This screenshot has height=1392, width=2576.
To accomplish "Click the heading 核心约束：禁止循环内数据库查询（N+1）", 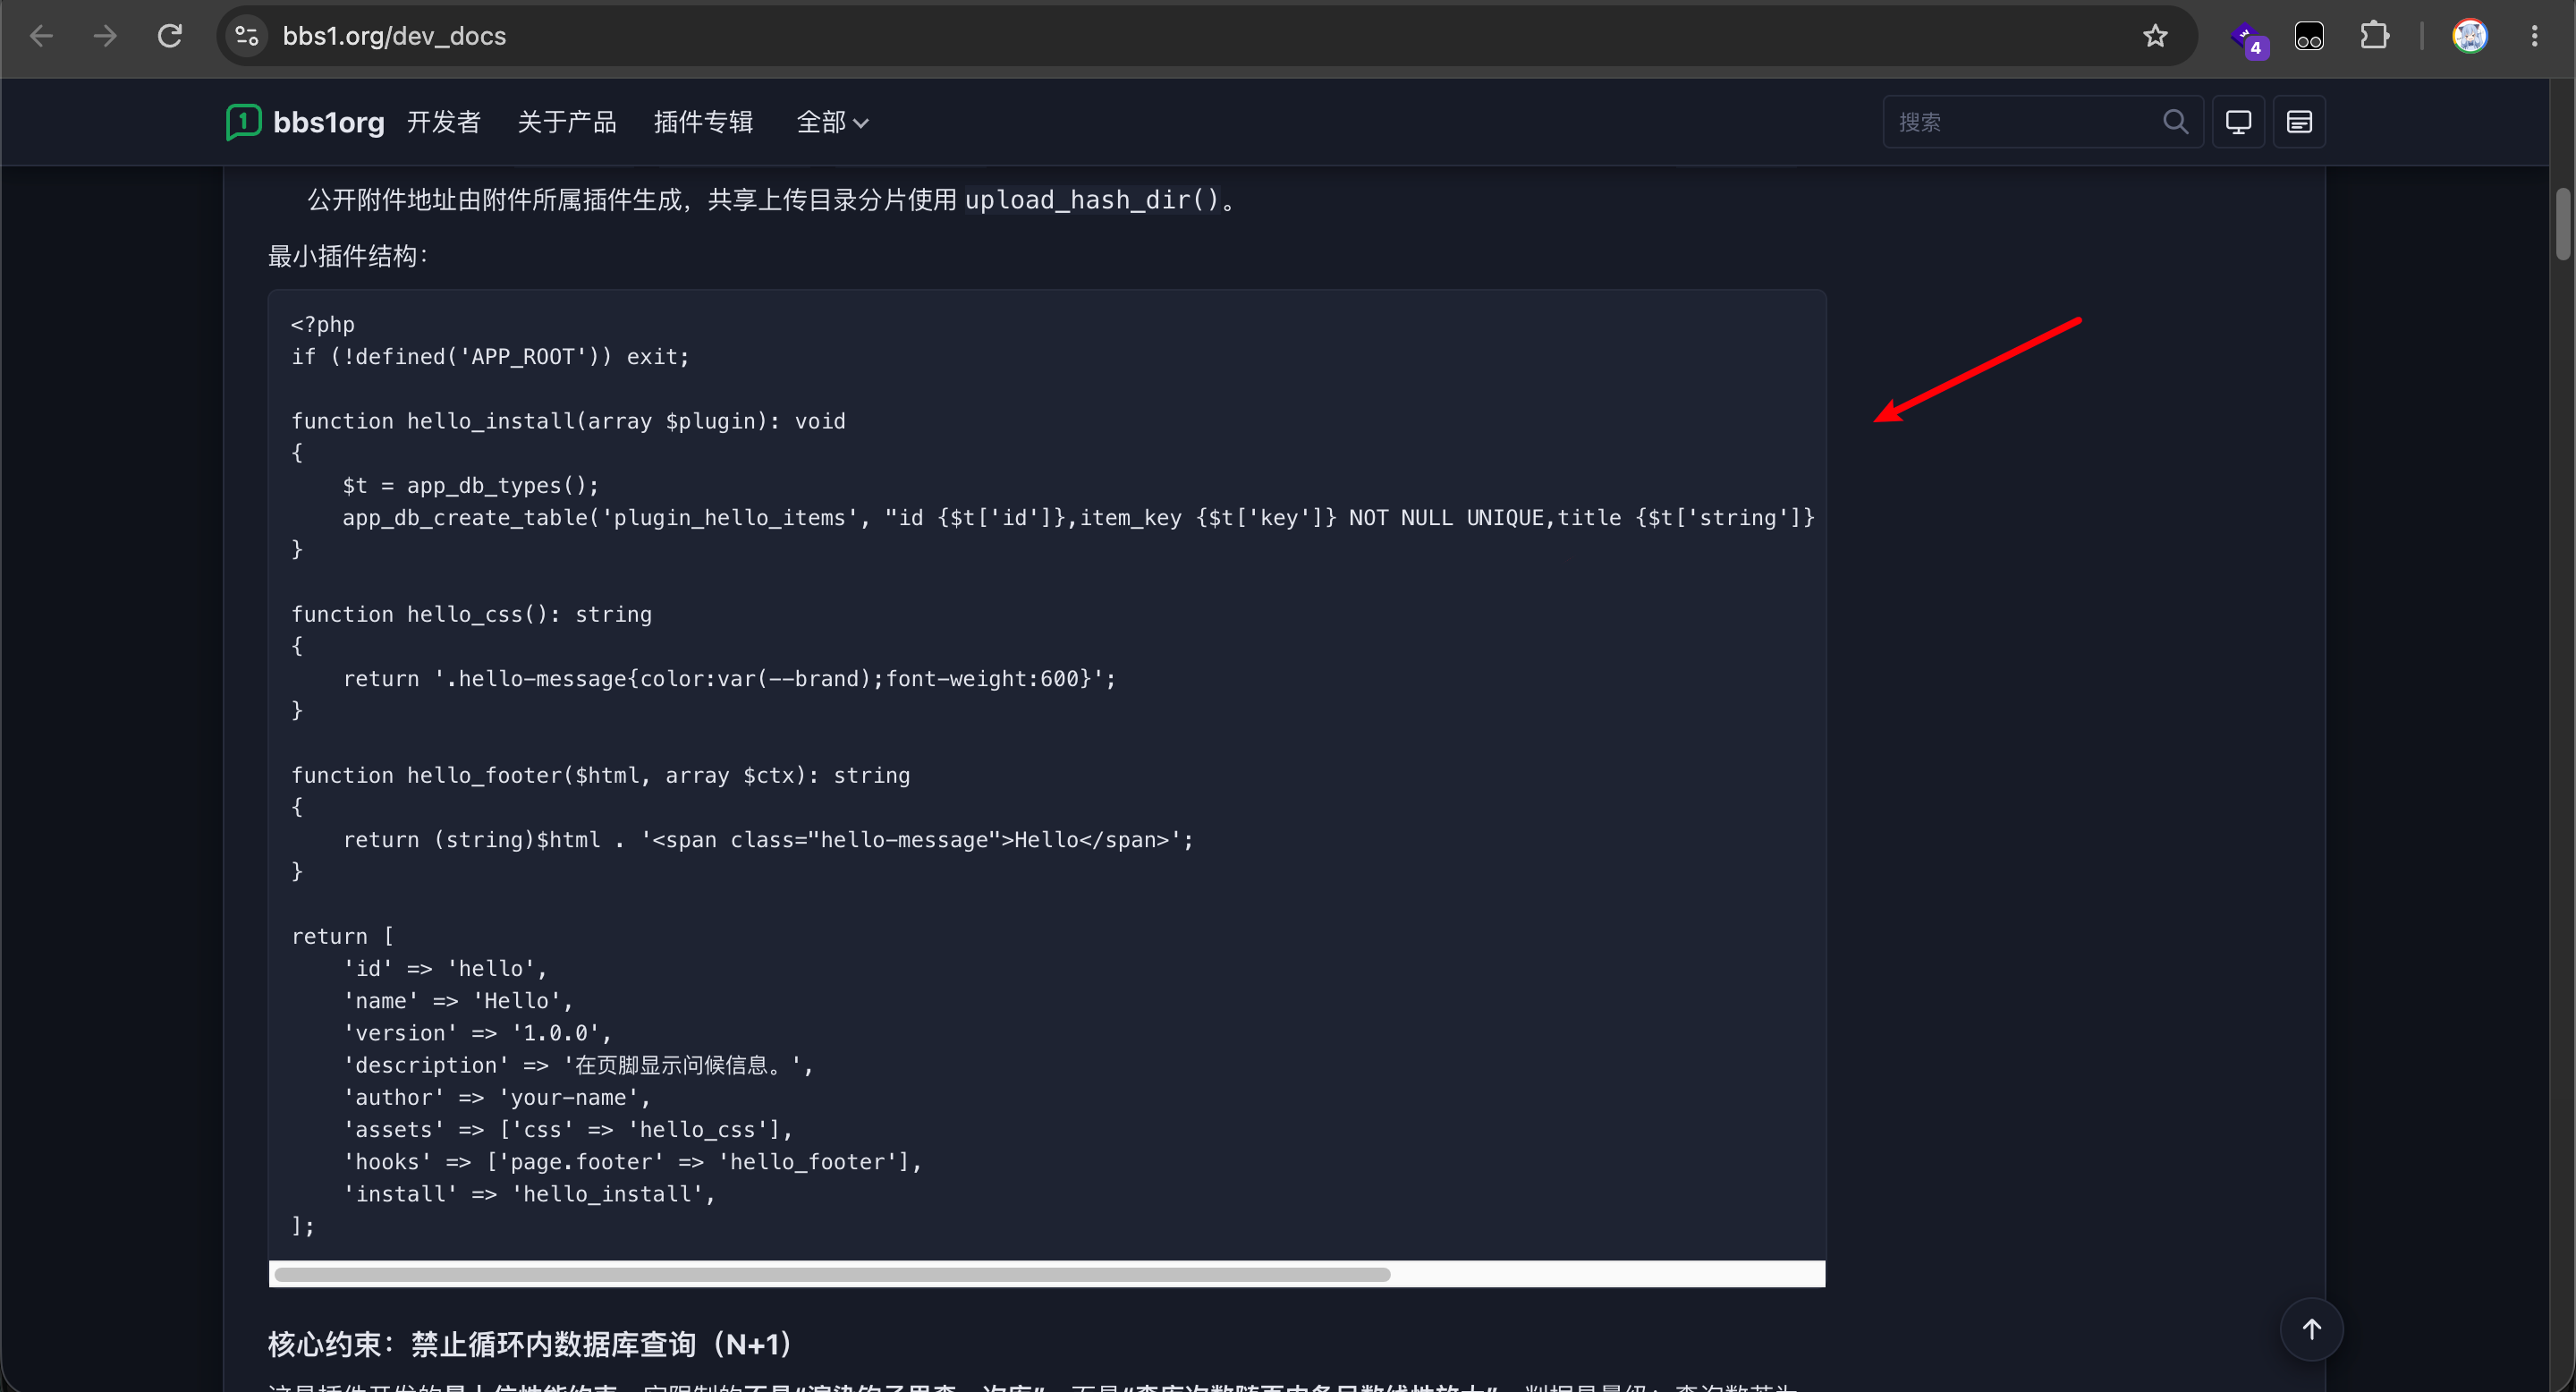I will tap(533, 1344).
